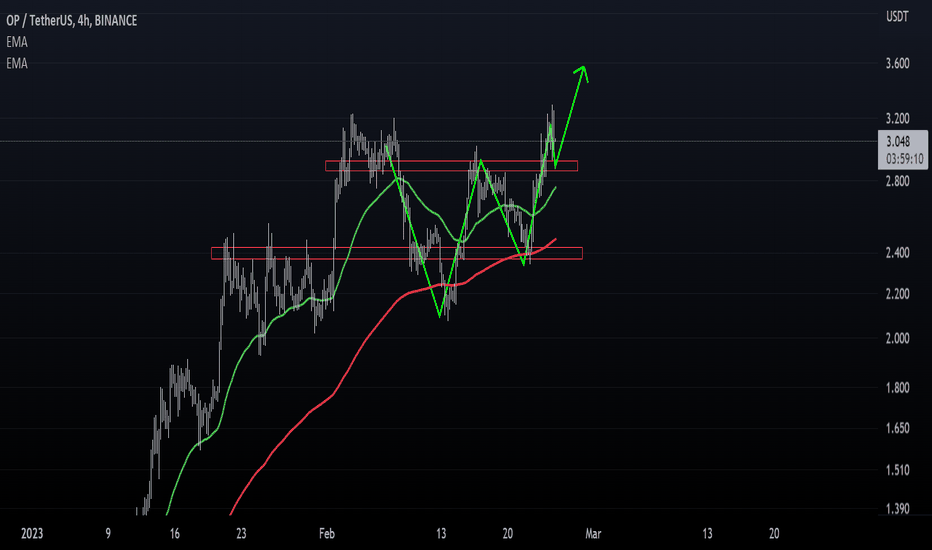Click the USDT currency label
This screenshot has width=932, height=550.
coord(897,17)
